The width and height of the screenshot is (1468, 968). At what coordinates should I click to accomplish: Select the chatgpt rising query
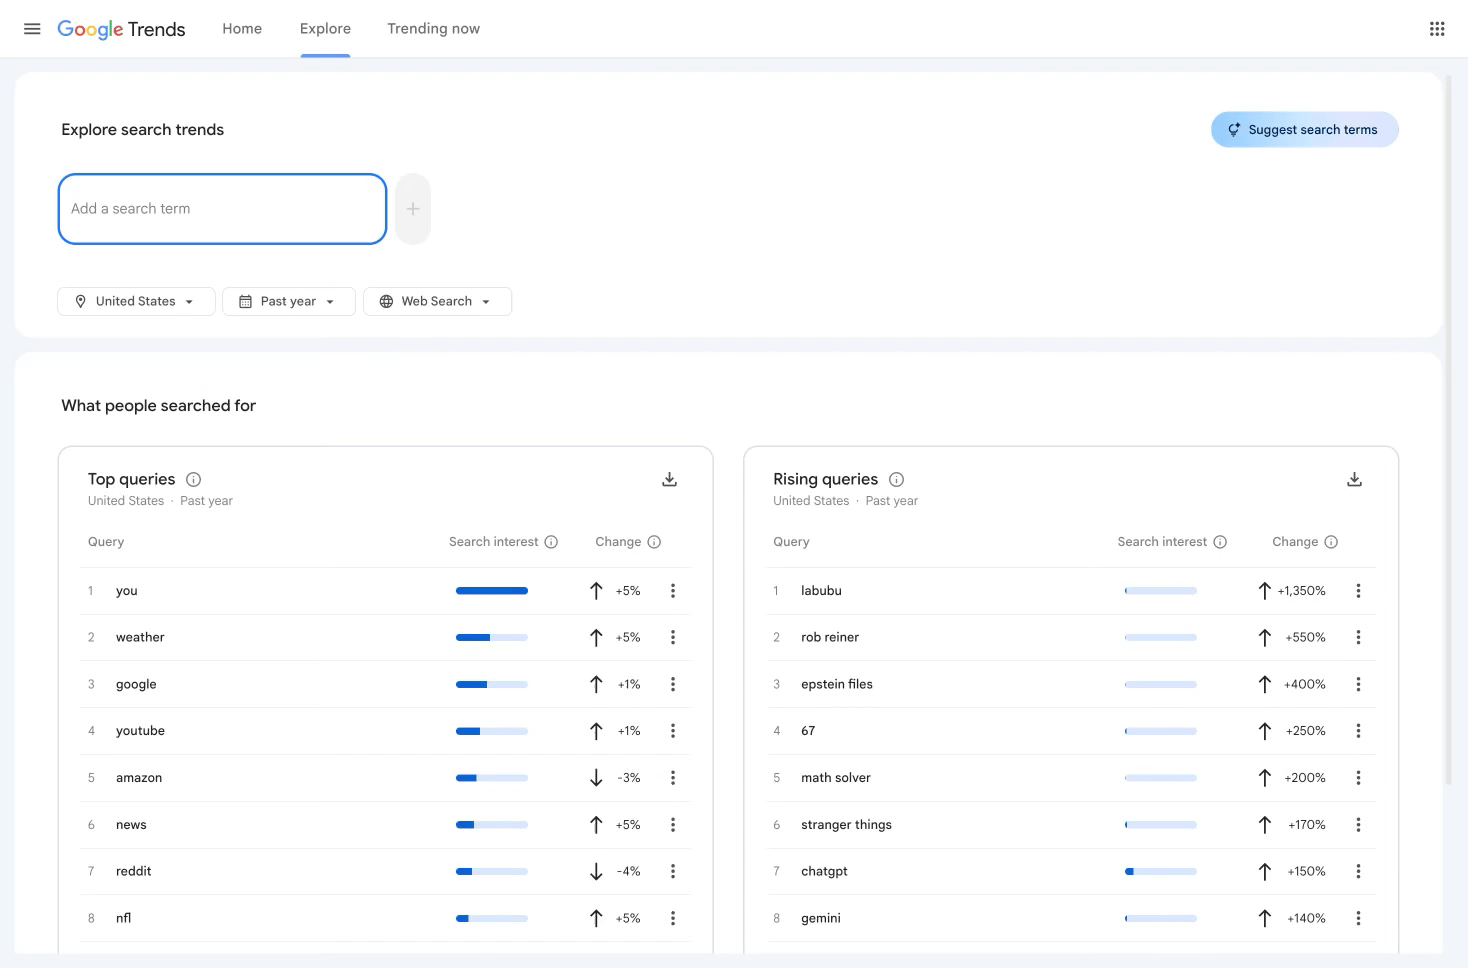823,871
